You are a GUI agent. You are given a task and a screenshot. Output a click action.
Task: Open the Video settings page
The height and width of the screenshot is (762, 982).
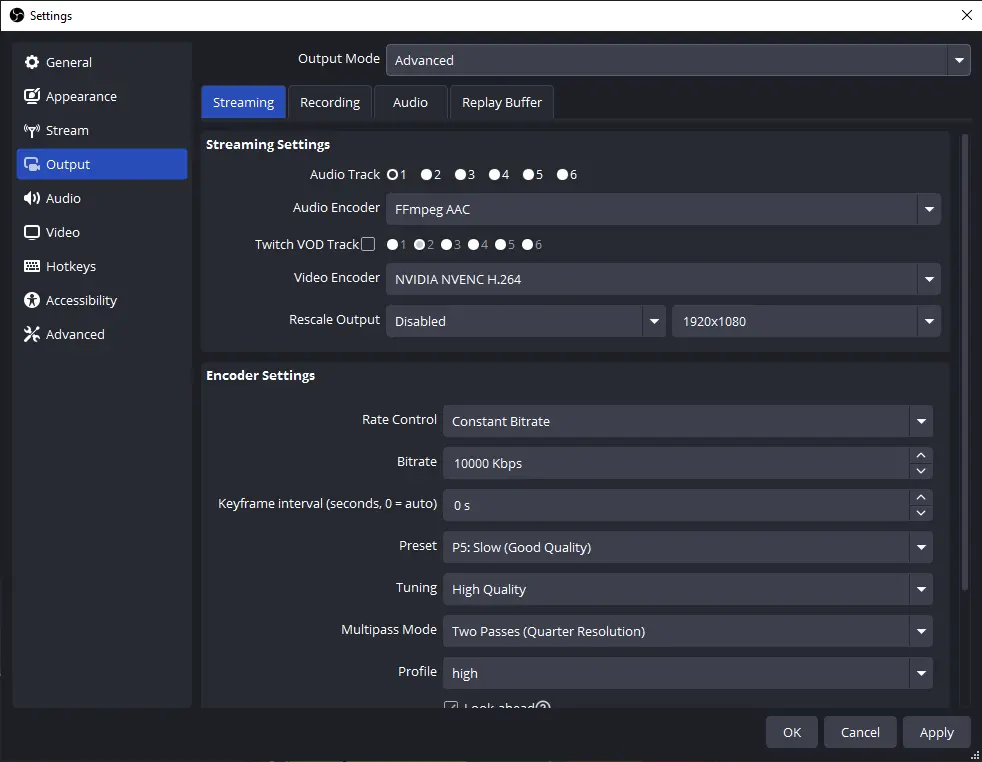[102, 232]
